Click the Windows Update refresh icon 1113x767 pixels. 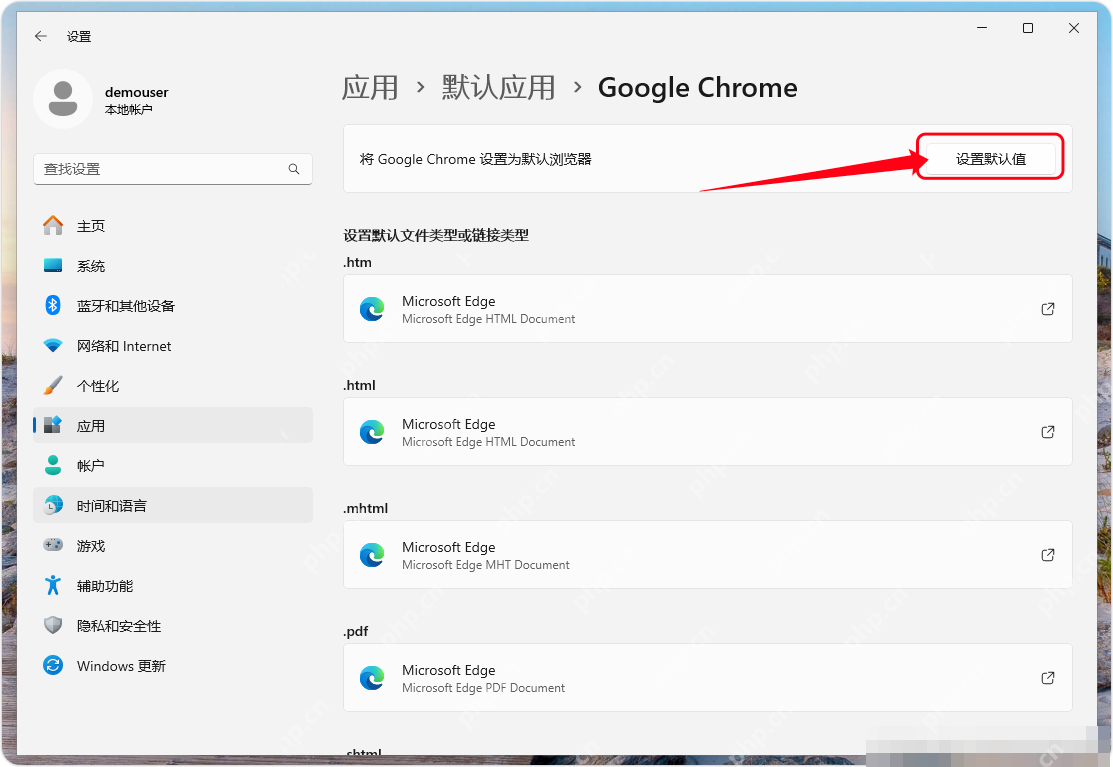[53, 666]
